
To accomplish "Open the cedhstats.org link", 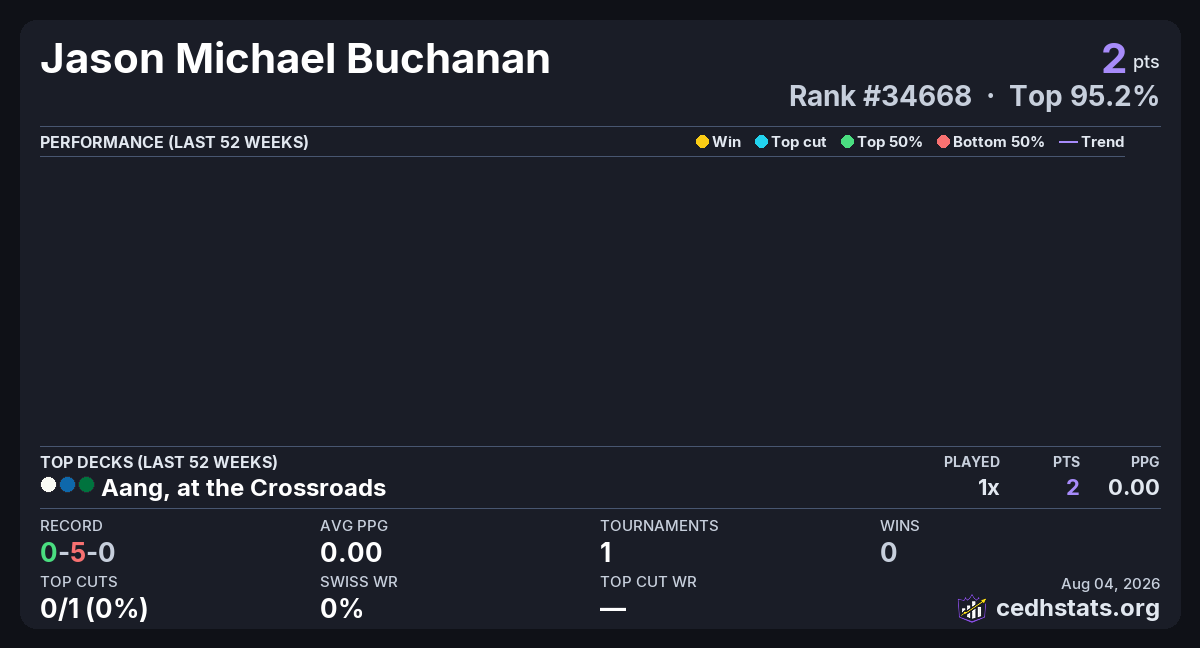I will coord(1078,608).
